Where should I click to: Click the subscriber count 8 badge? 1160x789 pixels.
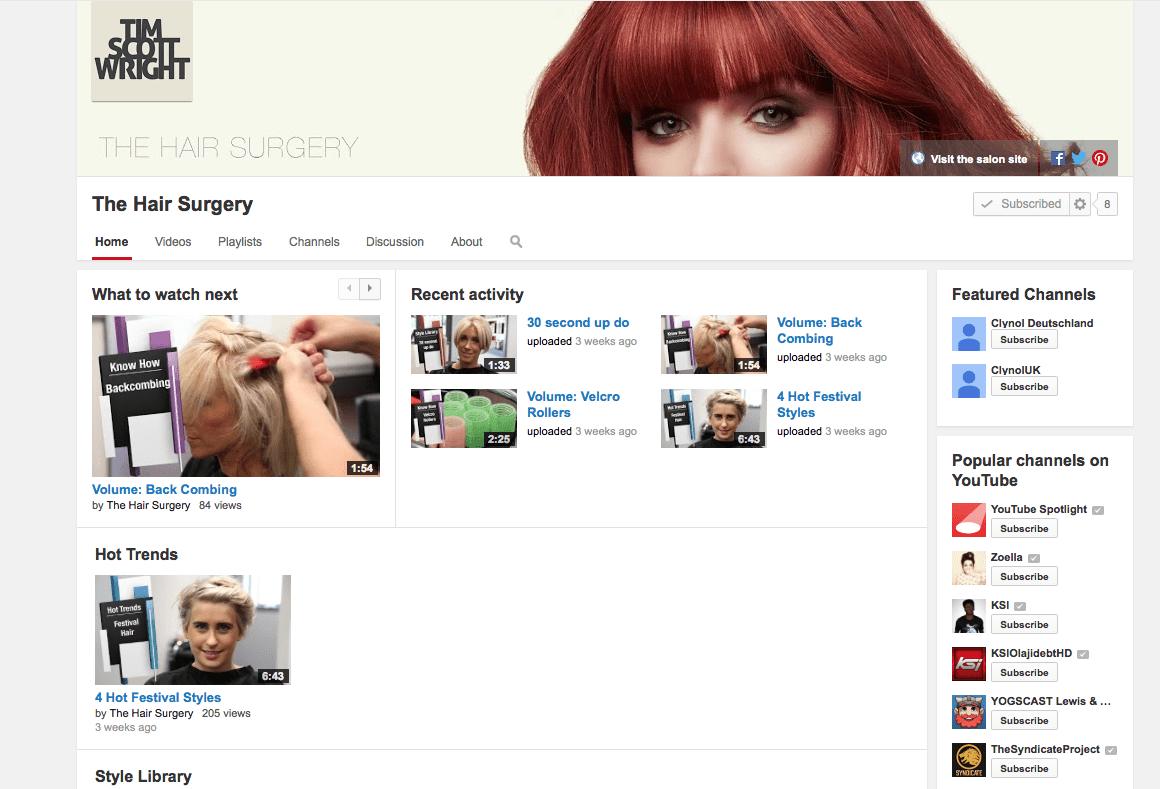point(1107,204)
